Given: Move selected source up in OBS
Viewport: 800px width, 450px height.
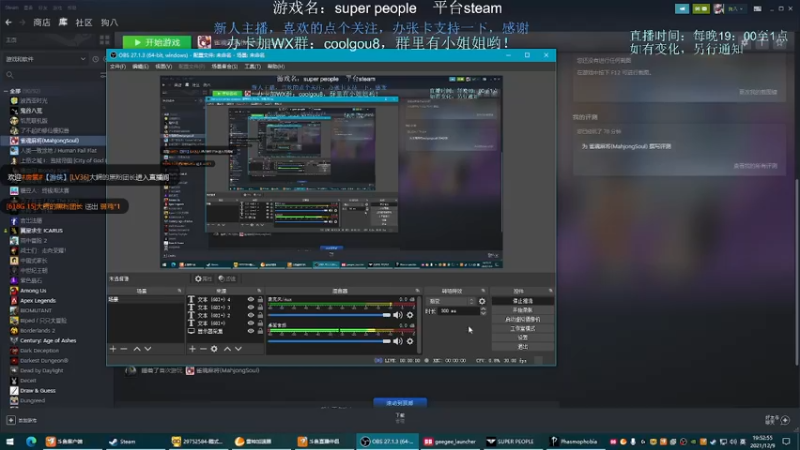Looking at the screenshot, I should point(227,349).
